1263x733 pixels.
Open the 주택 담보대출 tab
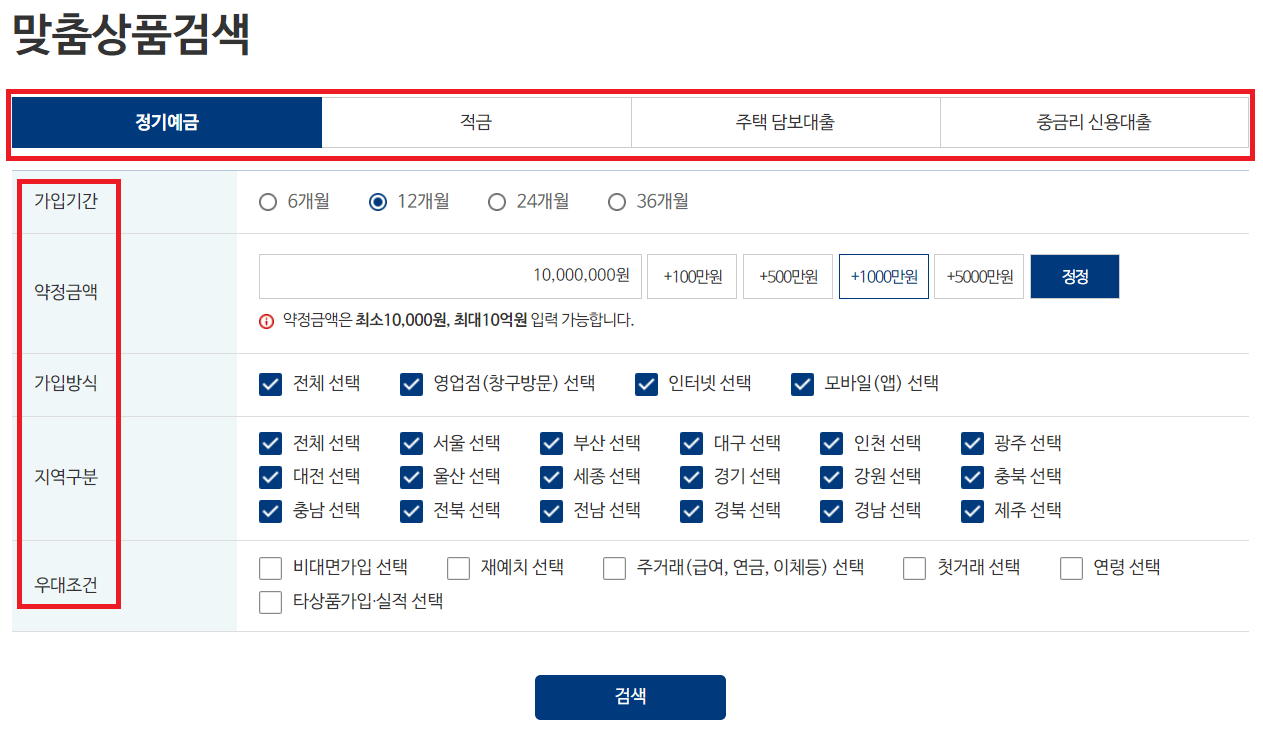click(786, 122)
